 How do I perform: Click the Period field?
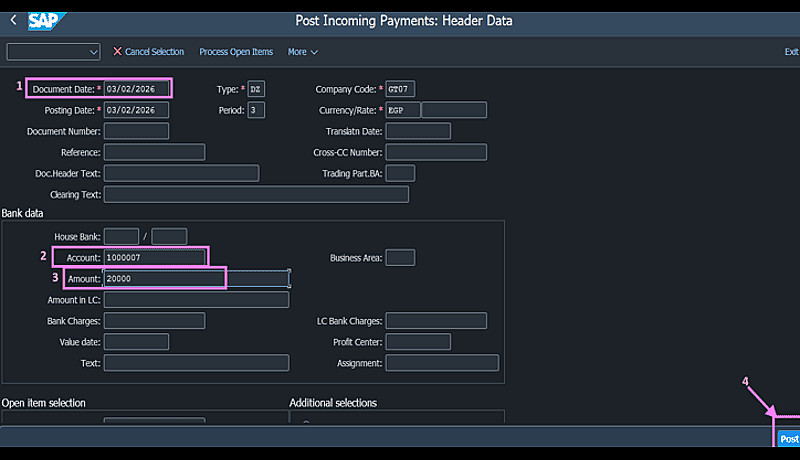pos(256,110)
